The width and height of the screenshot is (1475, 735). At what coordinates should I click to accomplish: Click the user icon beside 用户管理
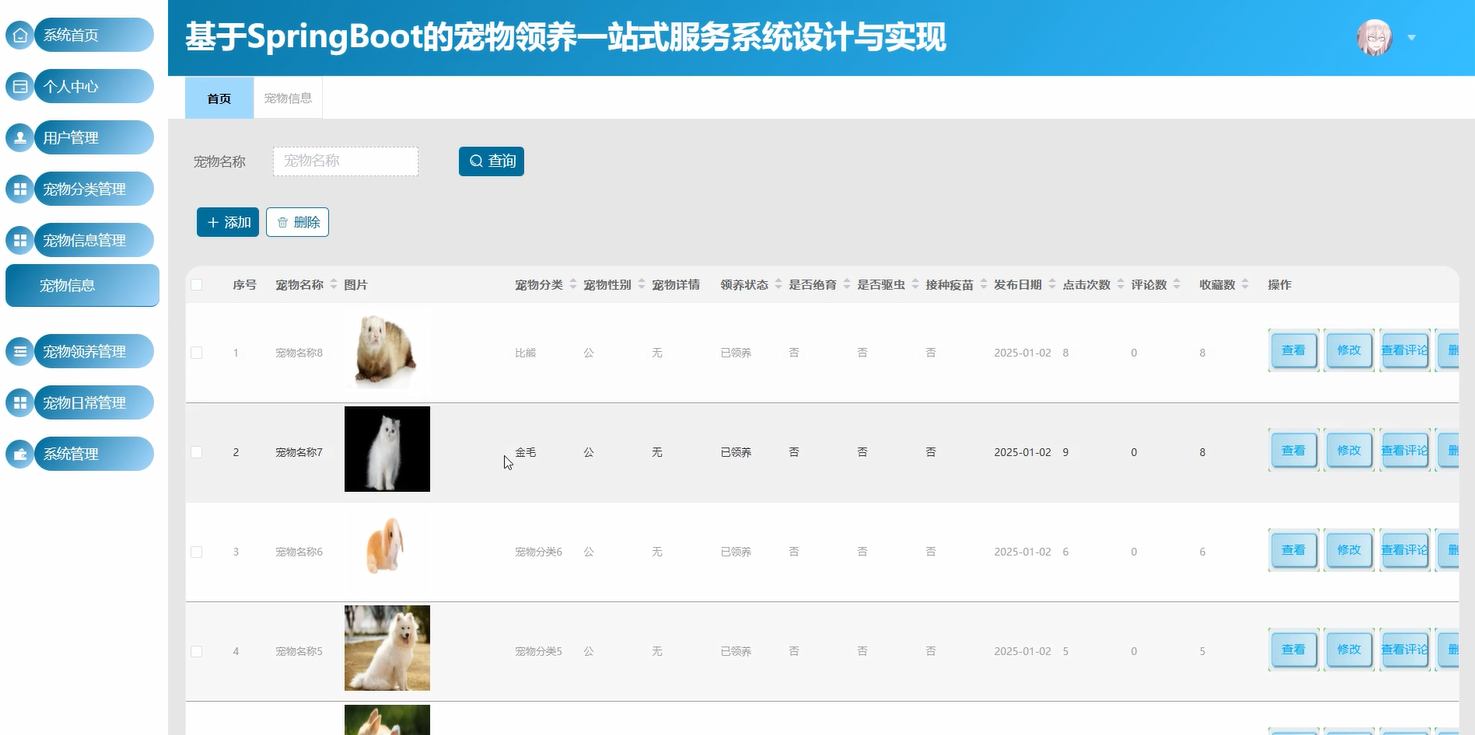20,137
